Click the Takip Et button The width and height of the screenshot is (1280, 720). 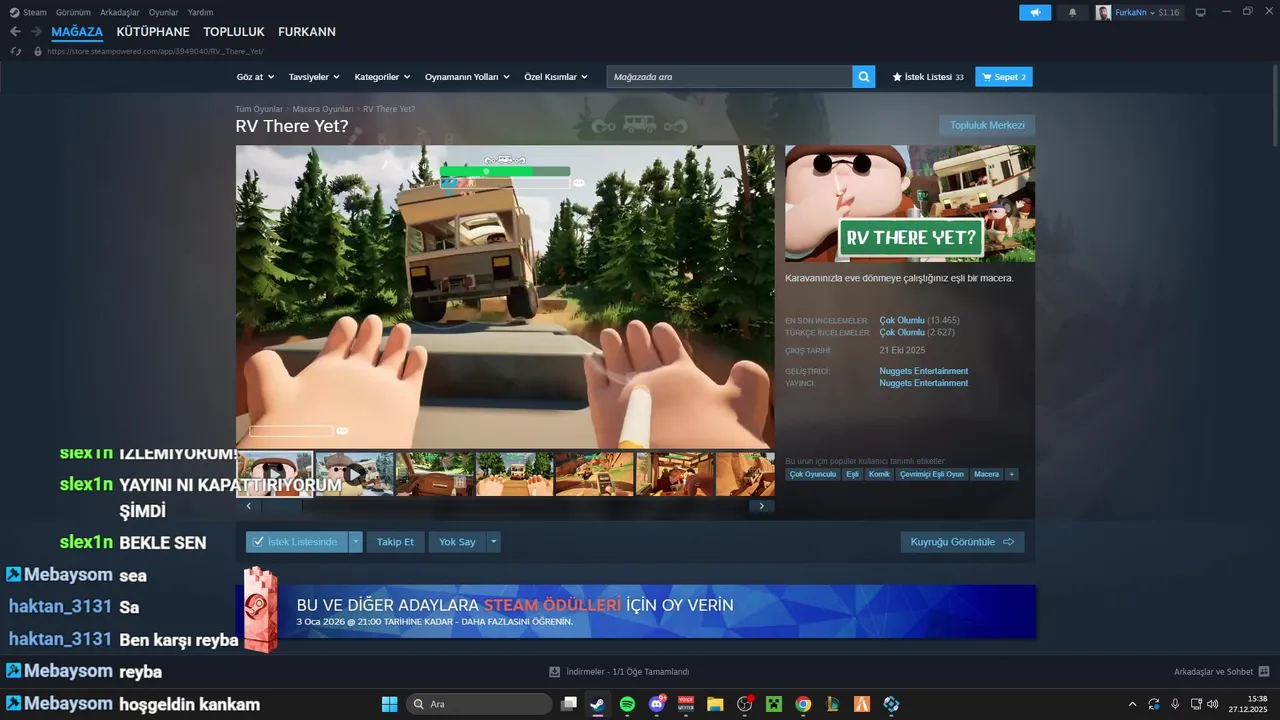(395, 542)
